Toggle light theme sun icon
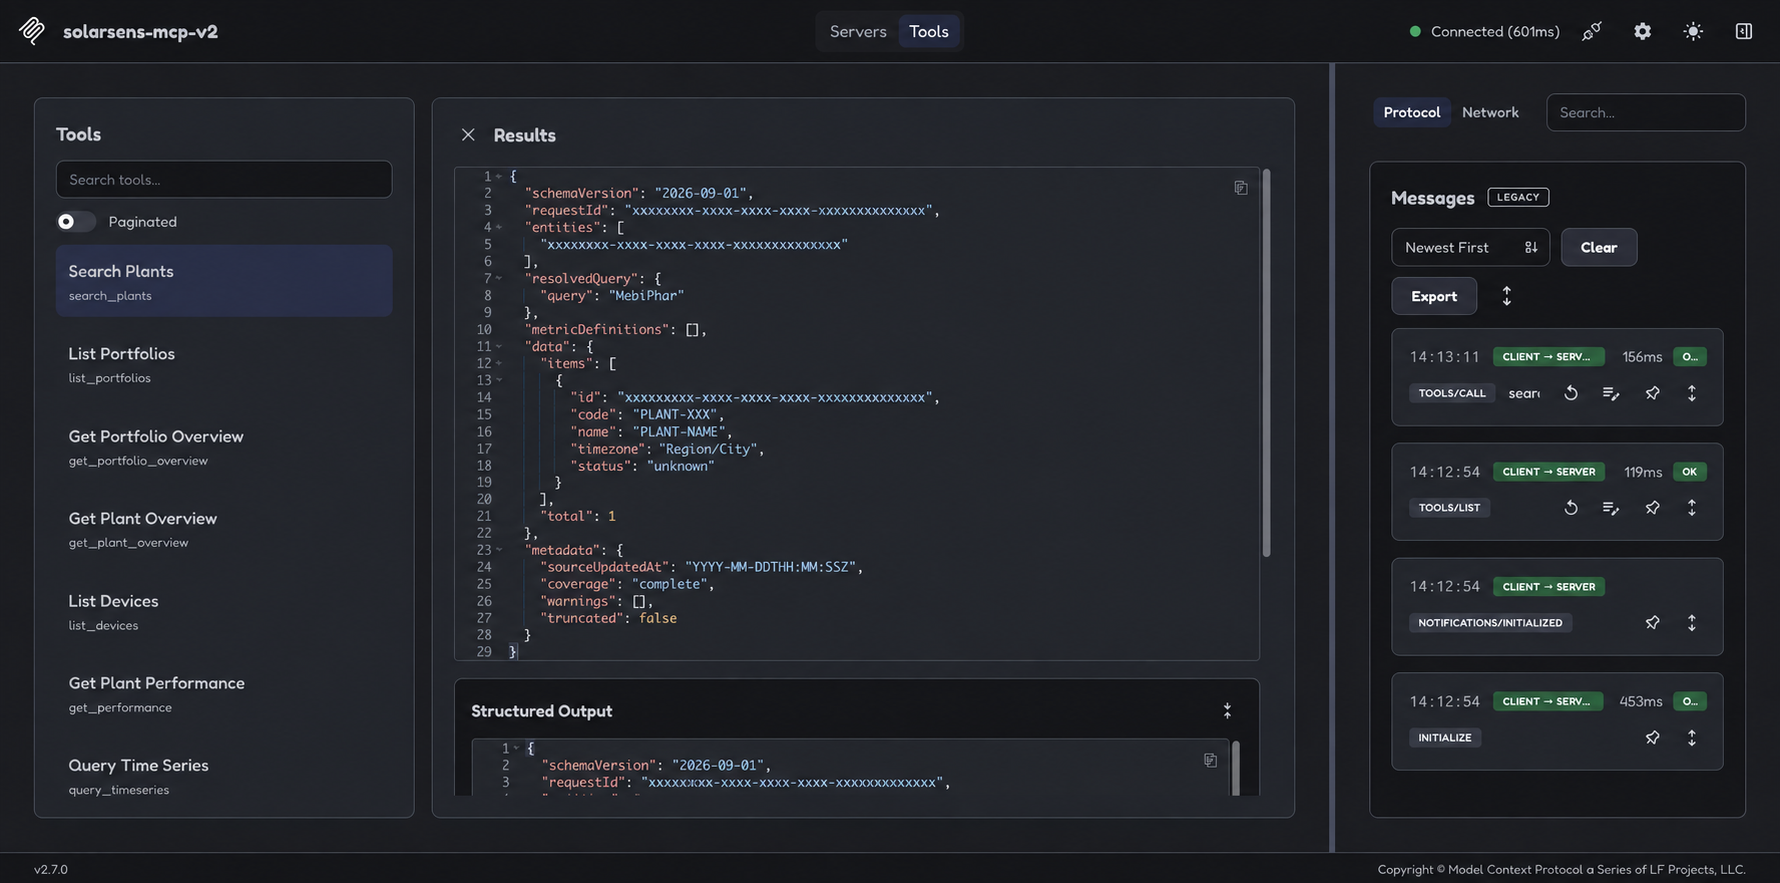Image resolution: width=1780 pixels, height=883 pixels. point(1693,31)
